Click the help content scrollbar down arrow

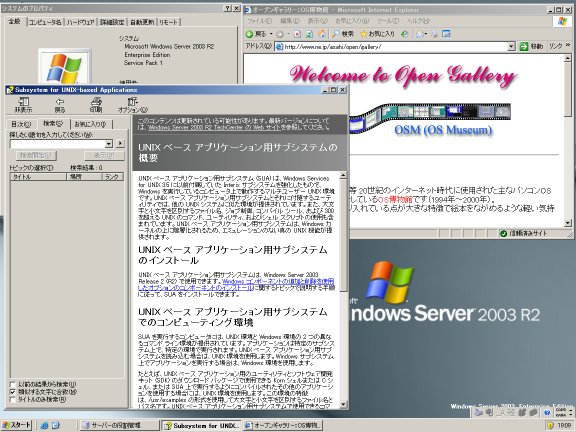(343, 404)
